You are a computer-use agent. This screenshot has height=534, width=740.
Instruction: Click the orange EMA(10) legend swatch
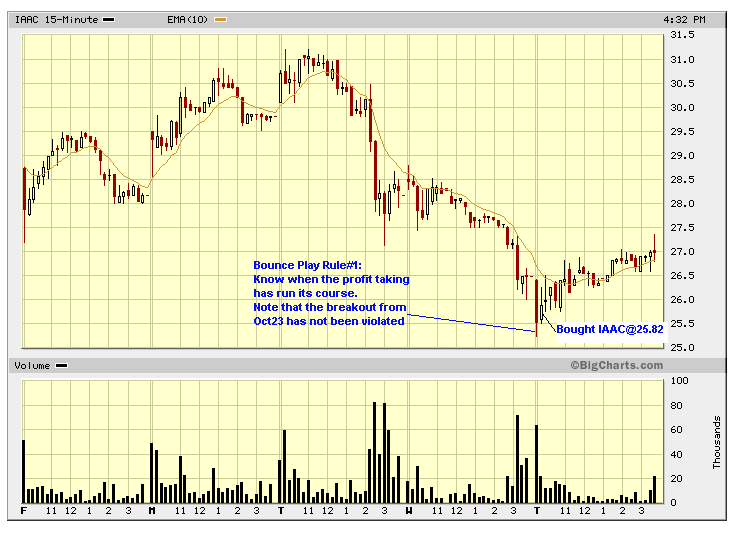tap(220, 20)
